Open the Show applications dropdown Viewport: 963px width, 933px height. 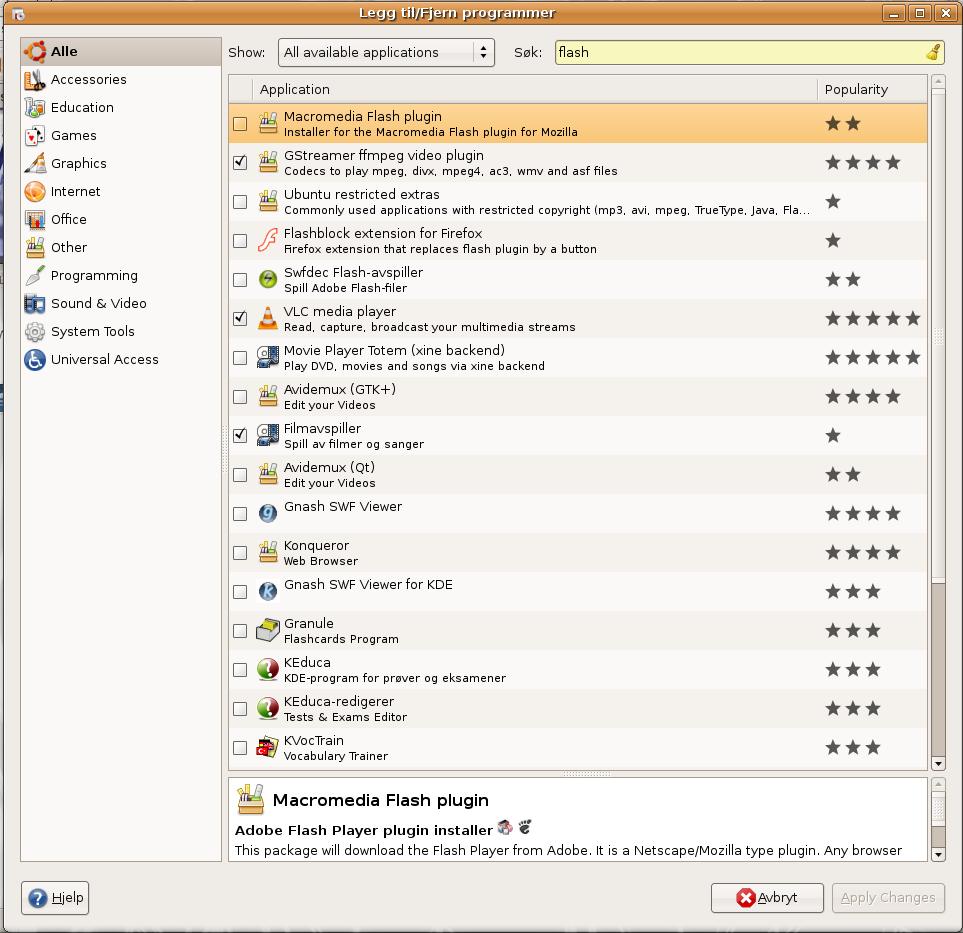(386, 52)
